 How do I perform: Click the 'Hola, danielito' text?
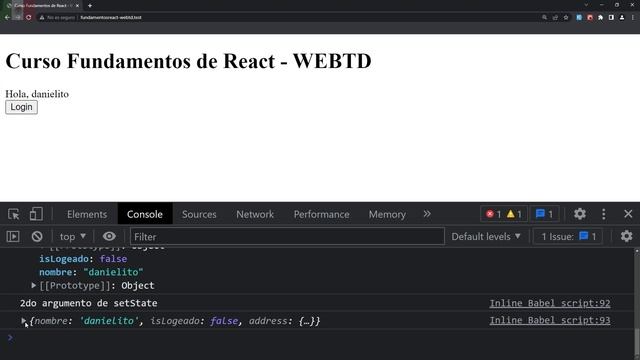coord(37,94)
